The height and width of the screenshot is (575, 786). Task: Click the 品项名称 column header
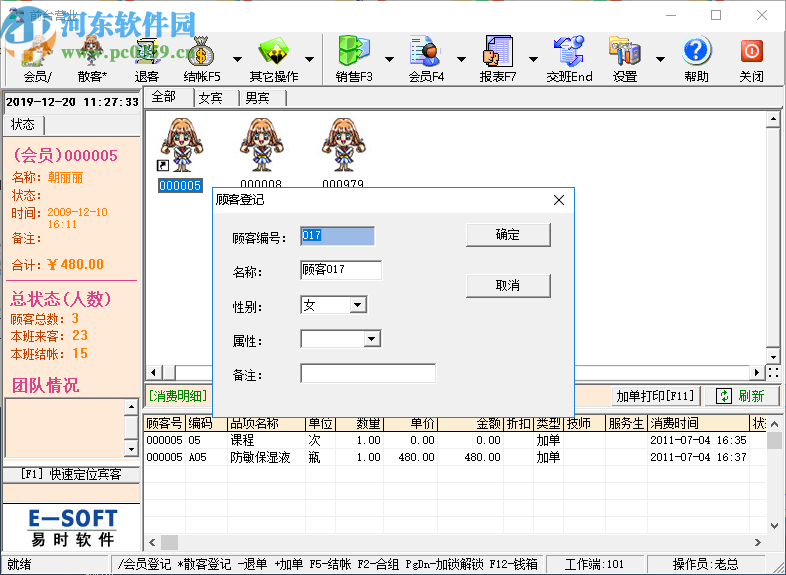[x=266, y=424]
